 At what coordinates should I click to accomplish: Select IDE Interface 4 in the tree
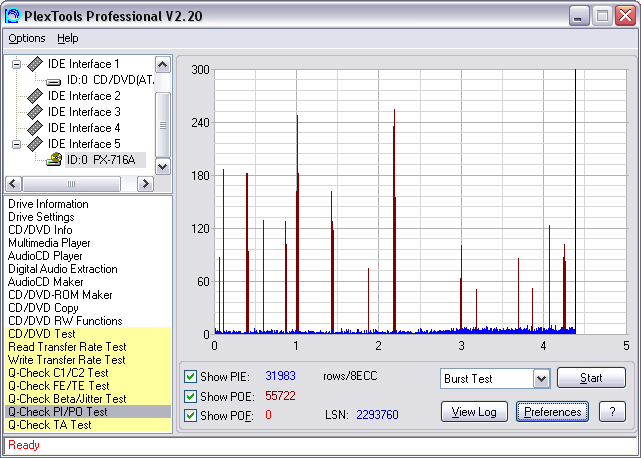(84, 128)
